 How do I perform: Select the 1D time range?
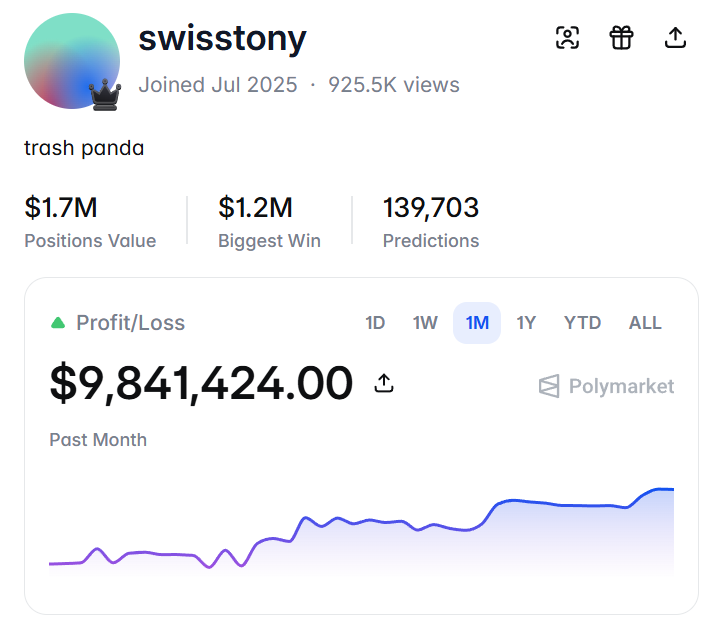pos(375,323)
